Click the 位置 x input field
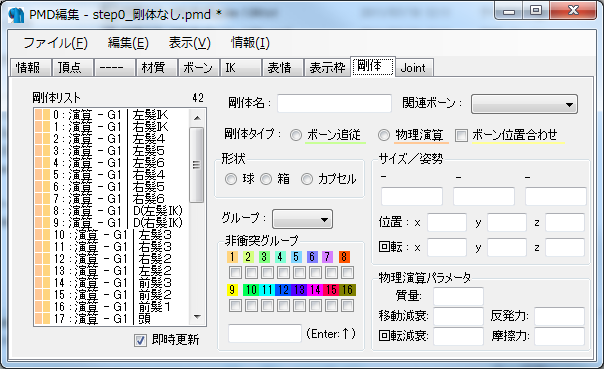The image size is (604, 369). (x=447, y=223)
